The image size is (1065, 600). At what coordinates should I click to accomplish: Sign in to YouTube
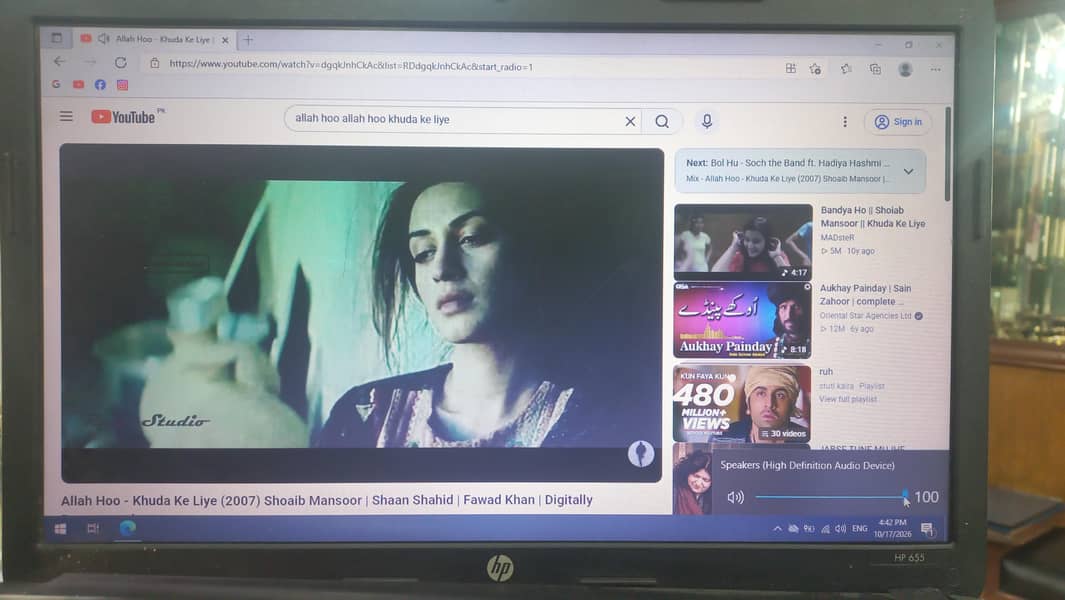(898, 122)
